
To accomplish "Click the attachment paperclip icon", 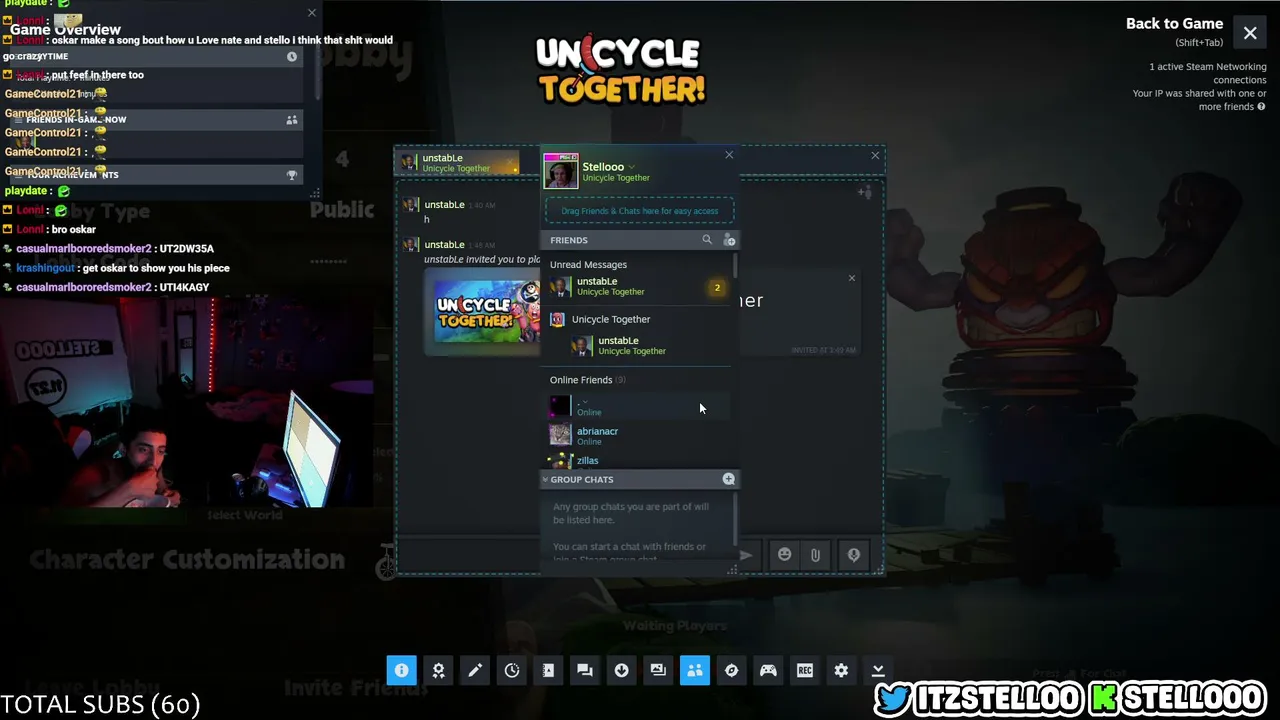I will (x=816, y=555).
